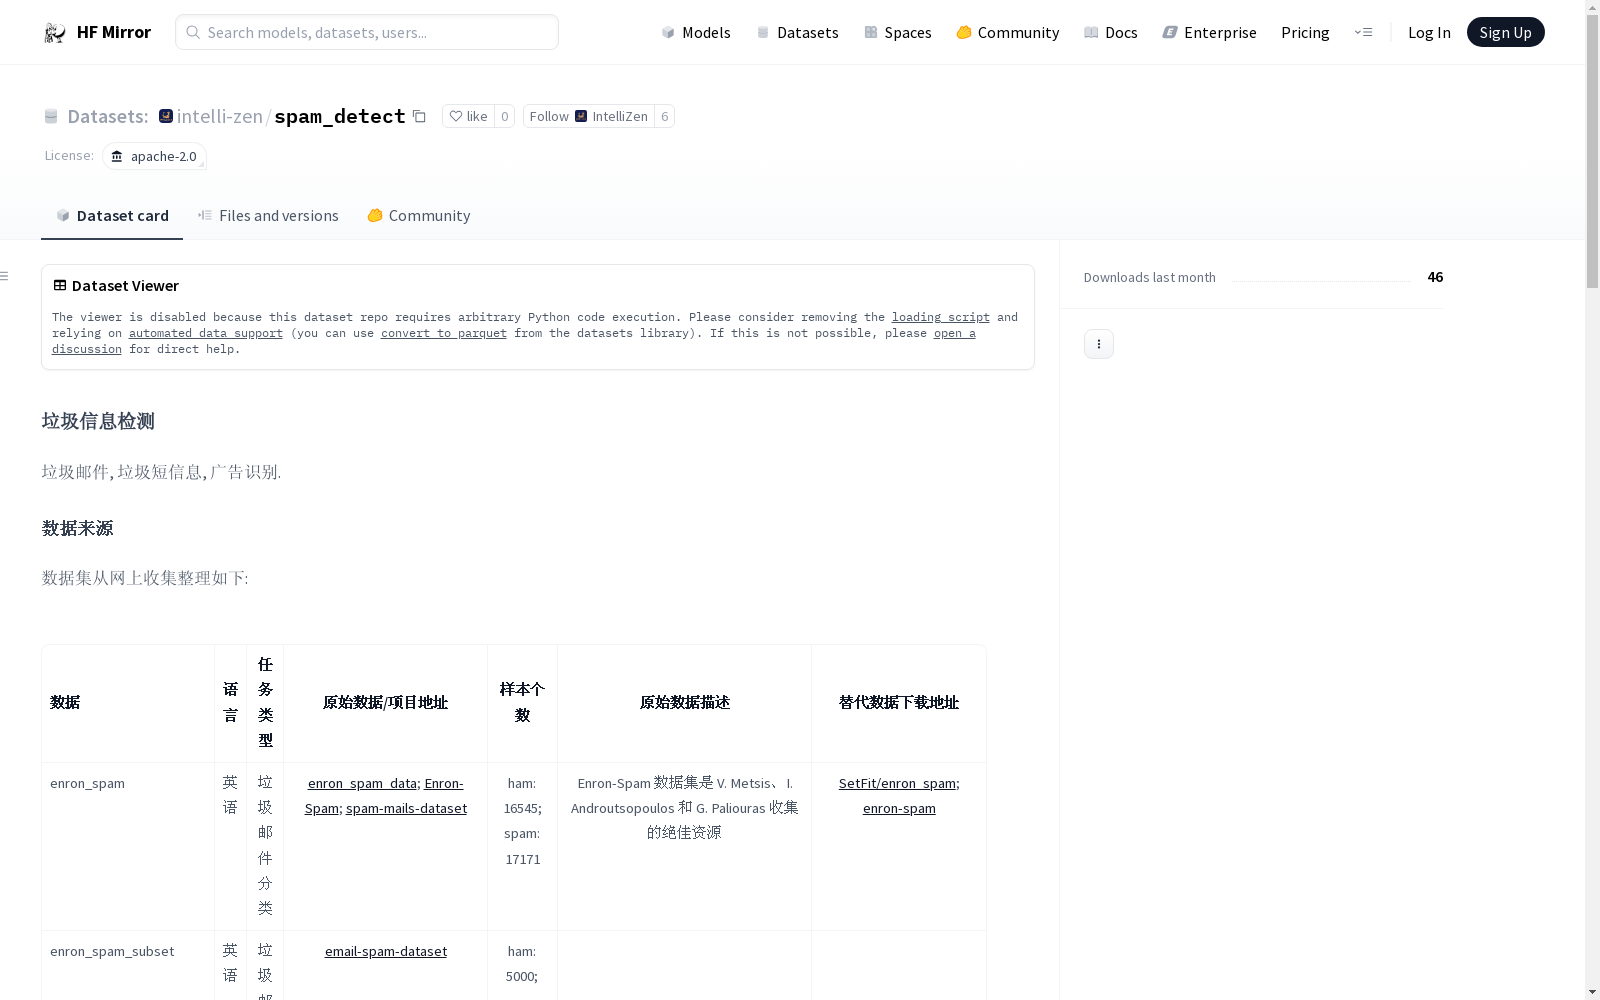Open the Enron-Spam link
This screenshot has height=1000, width=1600.
tap(444, 783)
